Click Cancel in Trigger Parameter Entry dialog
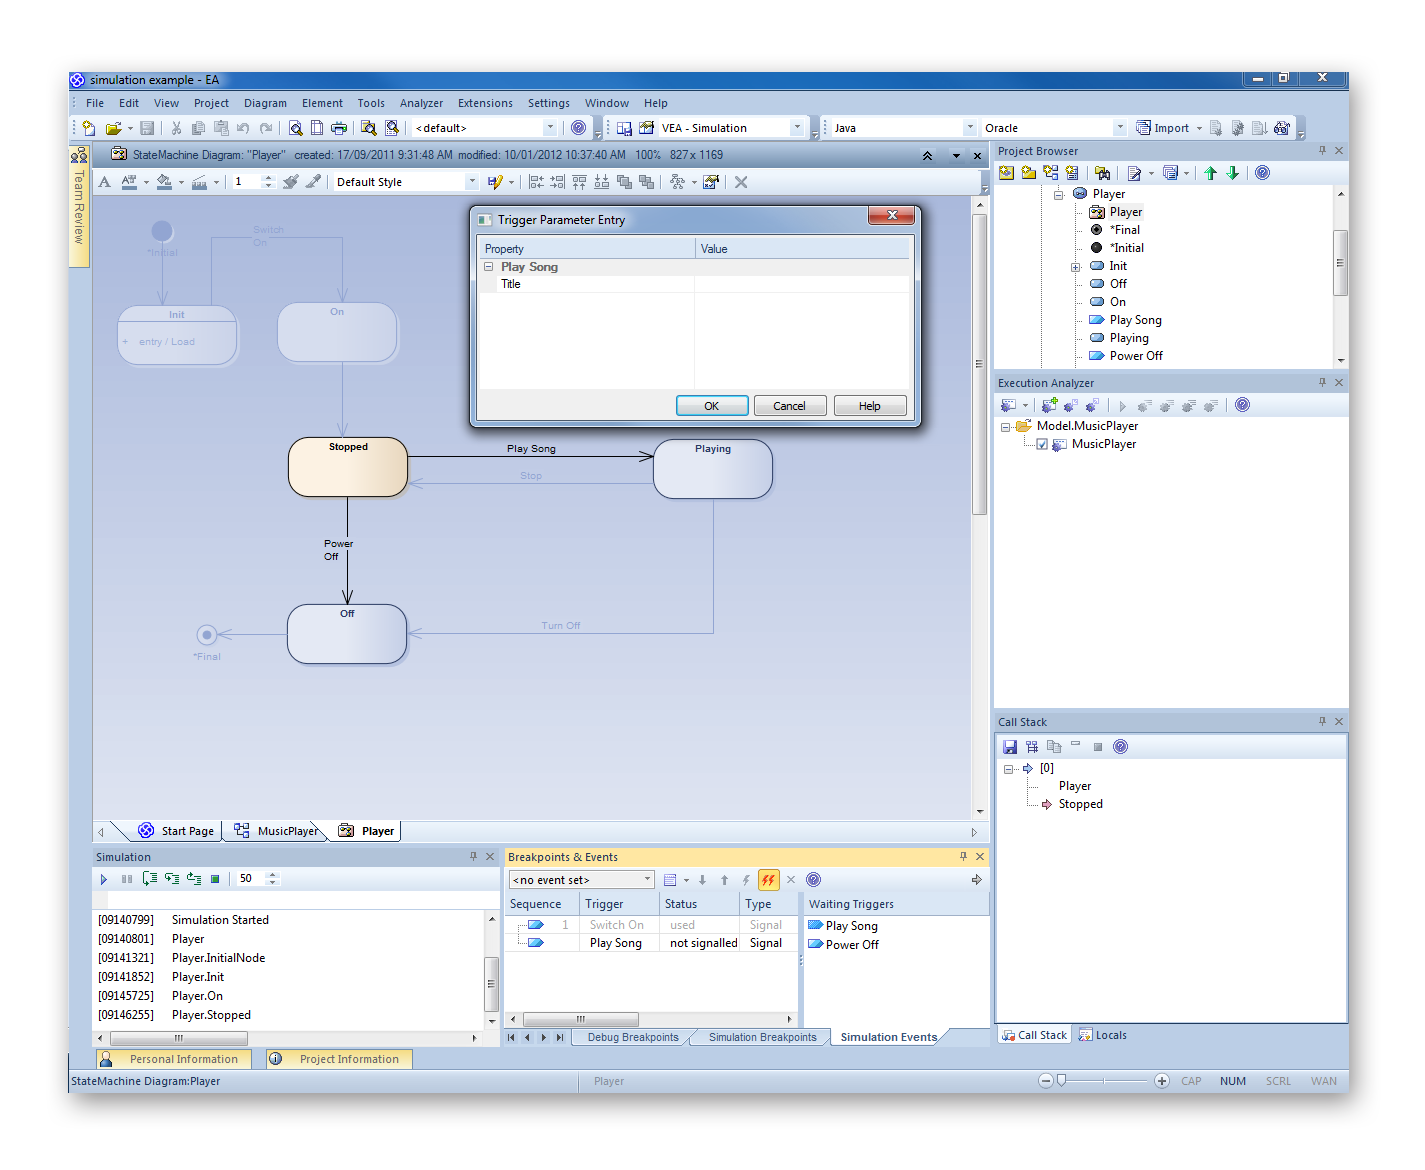Image resolution: width=1425 pixels, height=1170 pixels. coord(789,406)
